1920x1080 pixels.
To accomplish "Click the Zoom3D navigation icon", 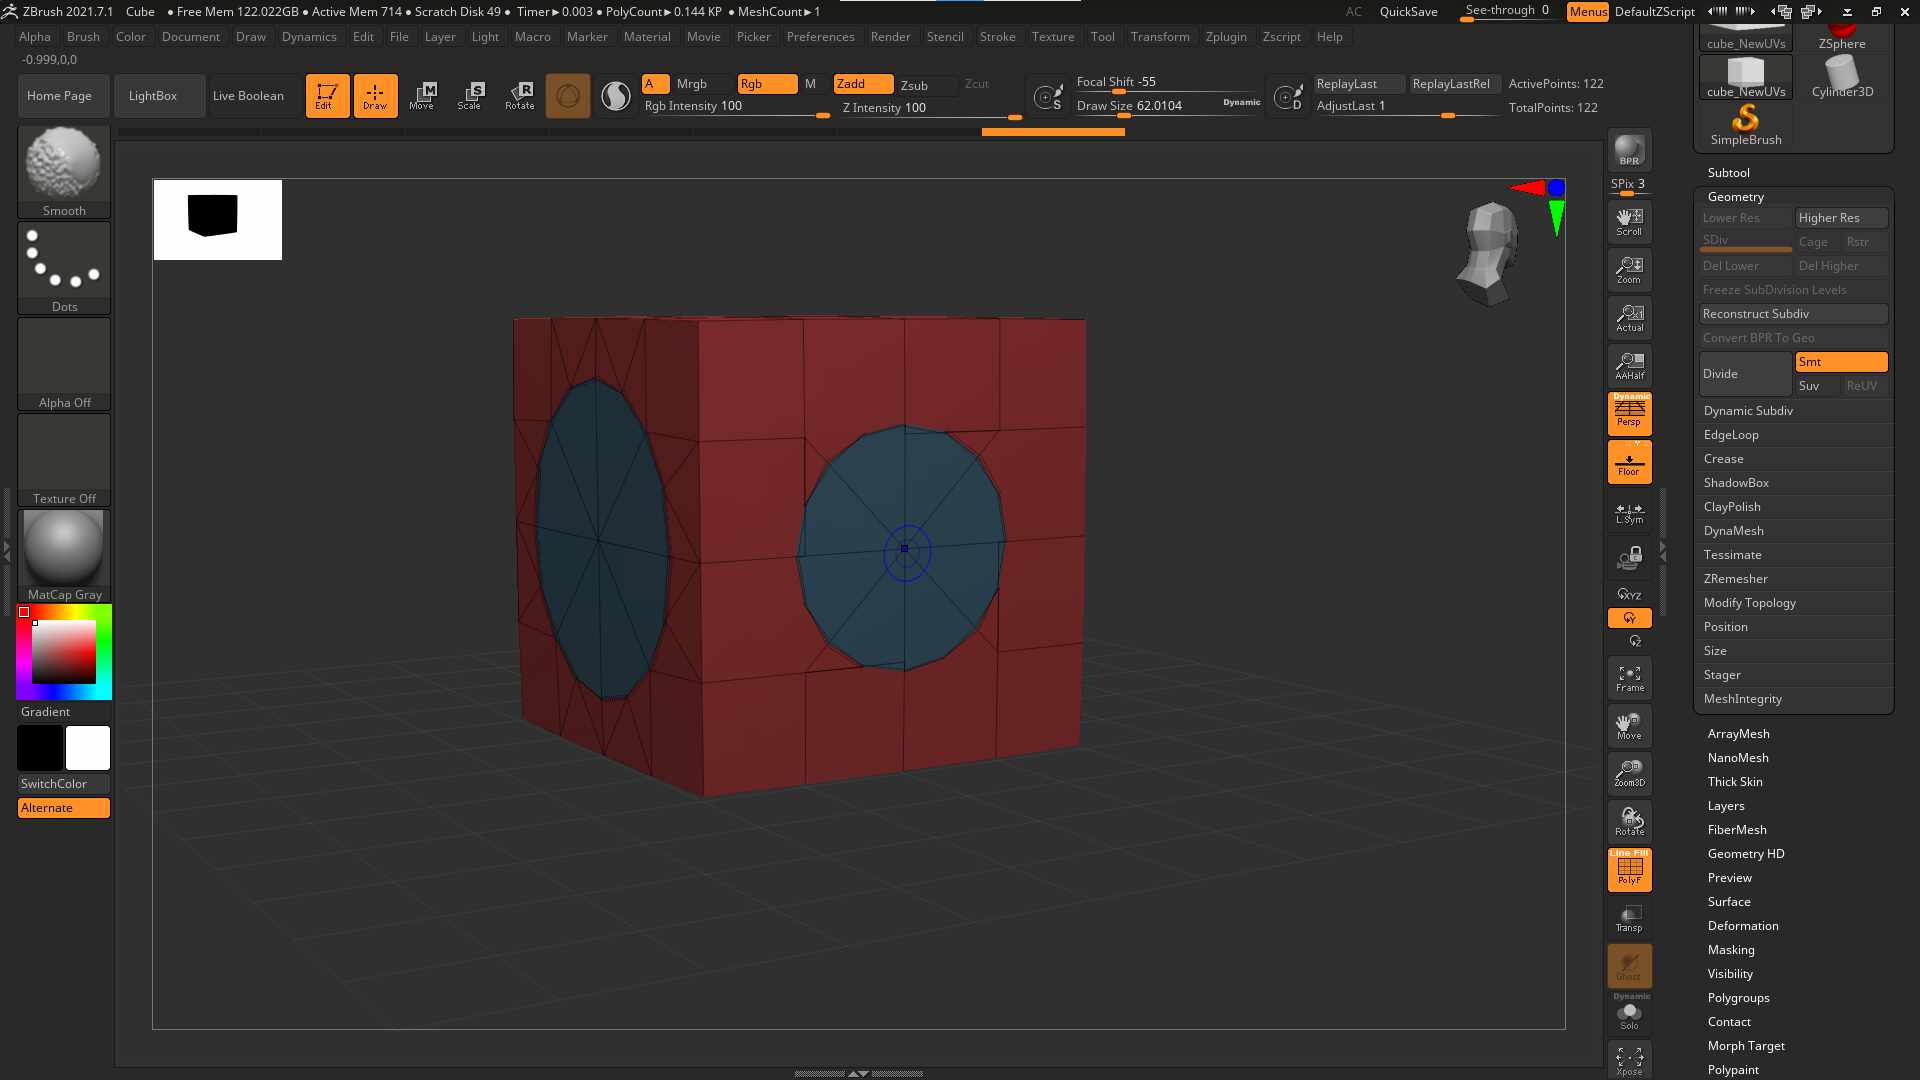I will coord(1629,774).
